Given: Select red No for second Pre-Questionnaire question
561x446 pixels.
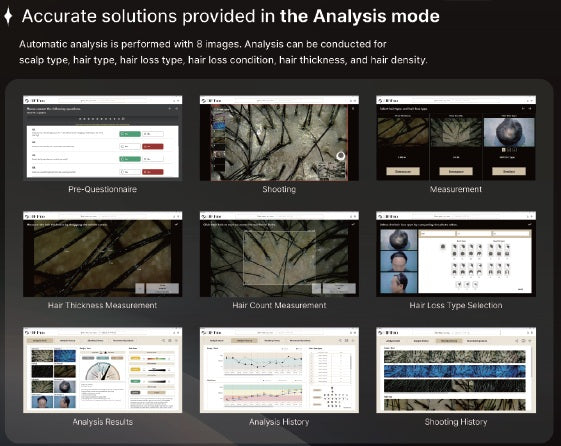Looking at the screenshot, I should click(x=153, y=146).
